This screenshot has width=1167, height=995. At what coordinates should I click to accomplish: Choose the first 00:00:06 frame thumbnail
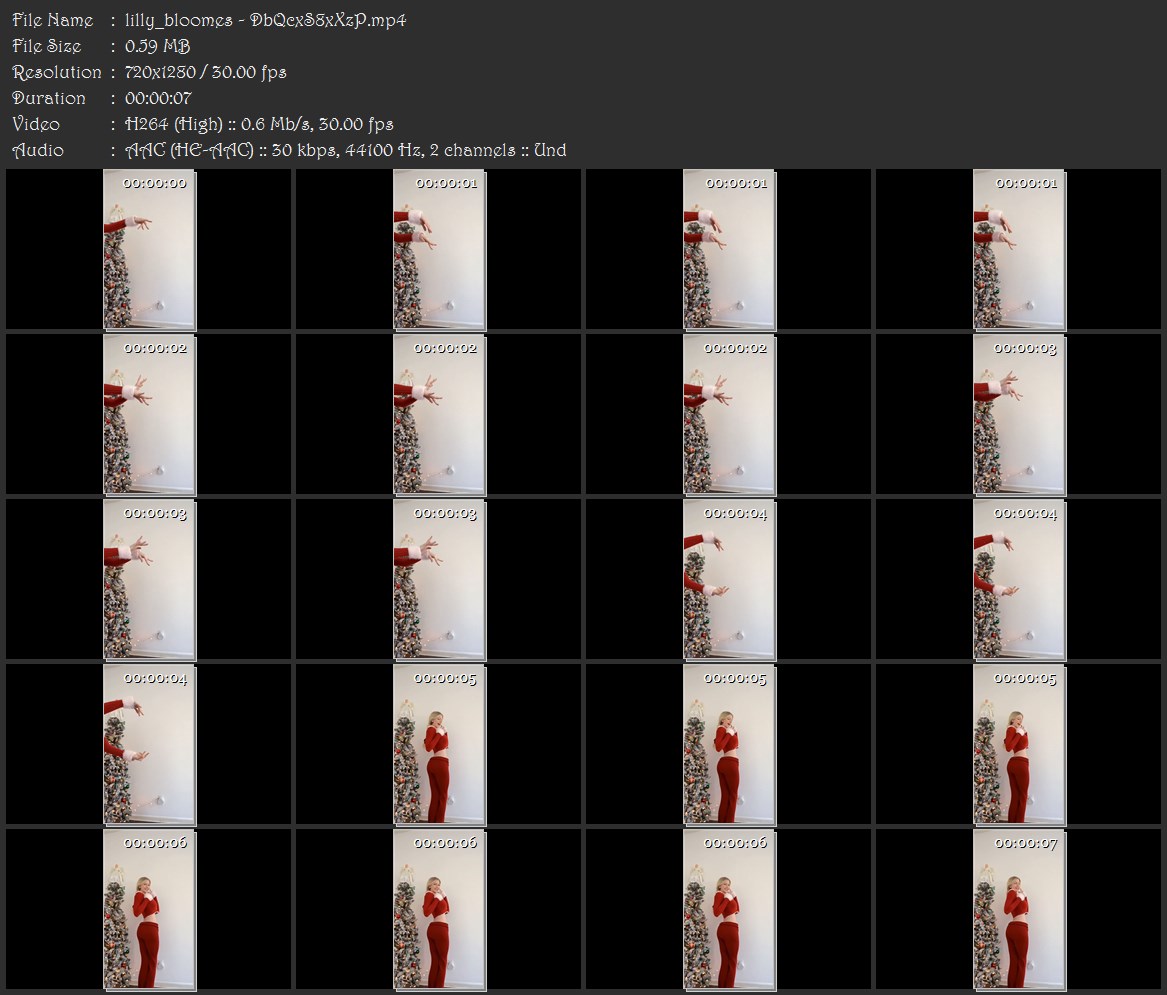pos(149,910)
